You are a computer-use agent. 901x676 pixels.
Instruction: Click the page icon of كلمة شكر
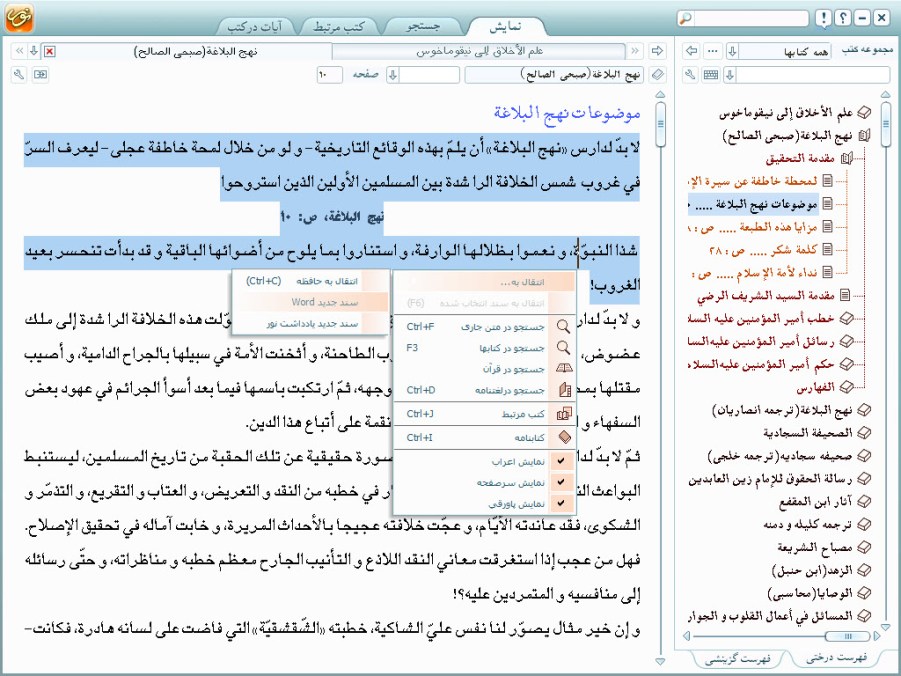827,249
